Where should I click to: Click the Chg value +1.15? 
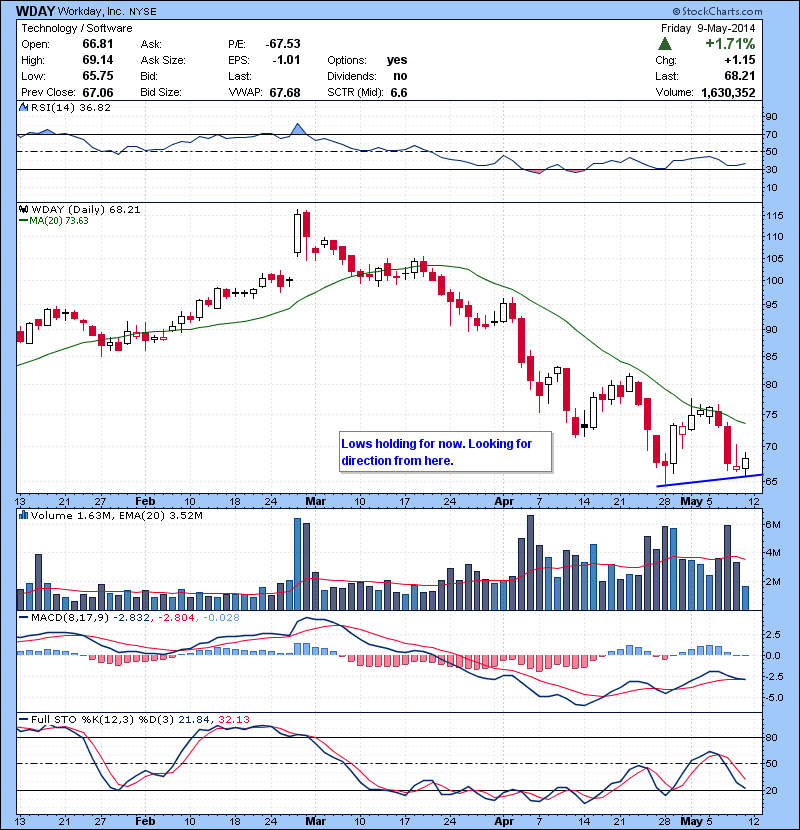point(740,60)
